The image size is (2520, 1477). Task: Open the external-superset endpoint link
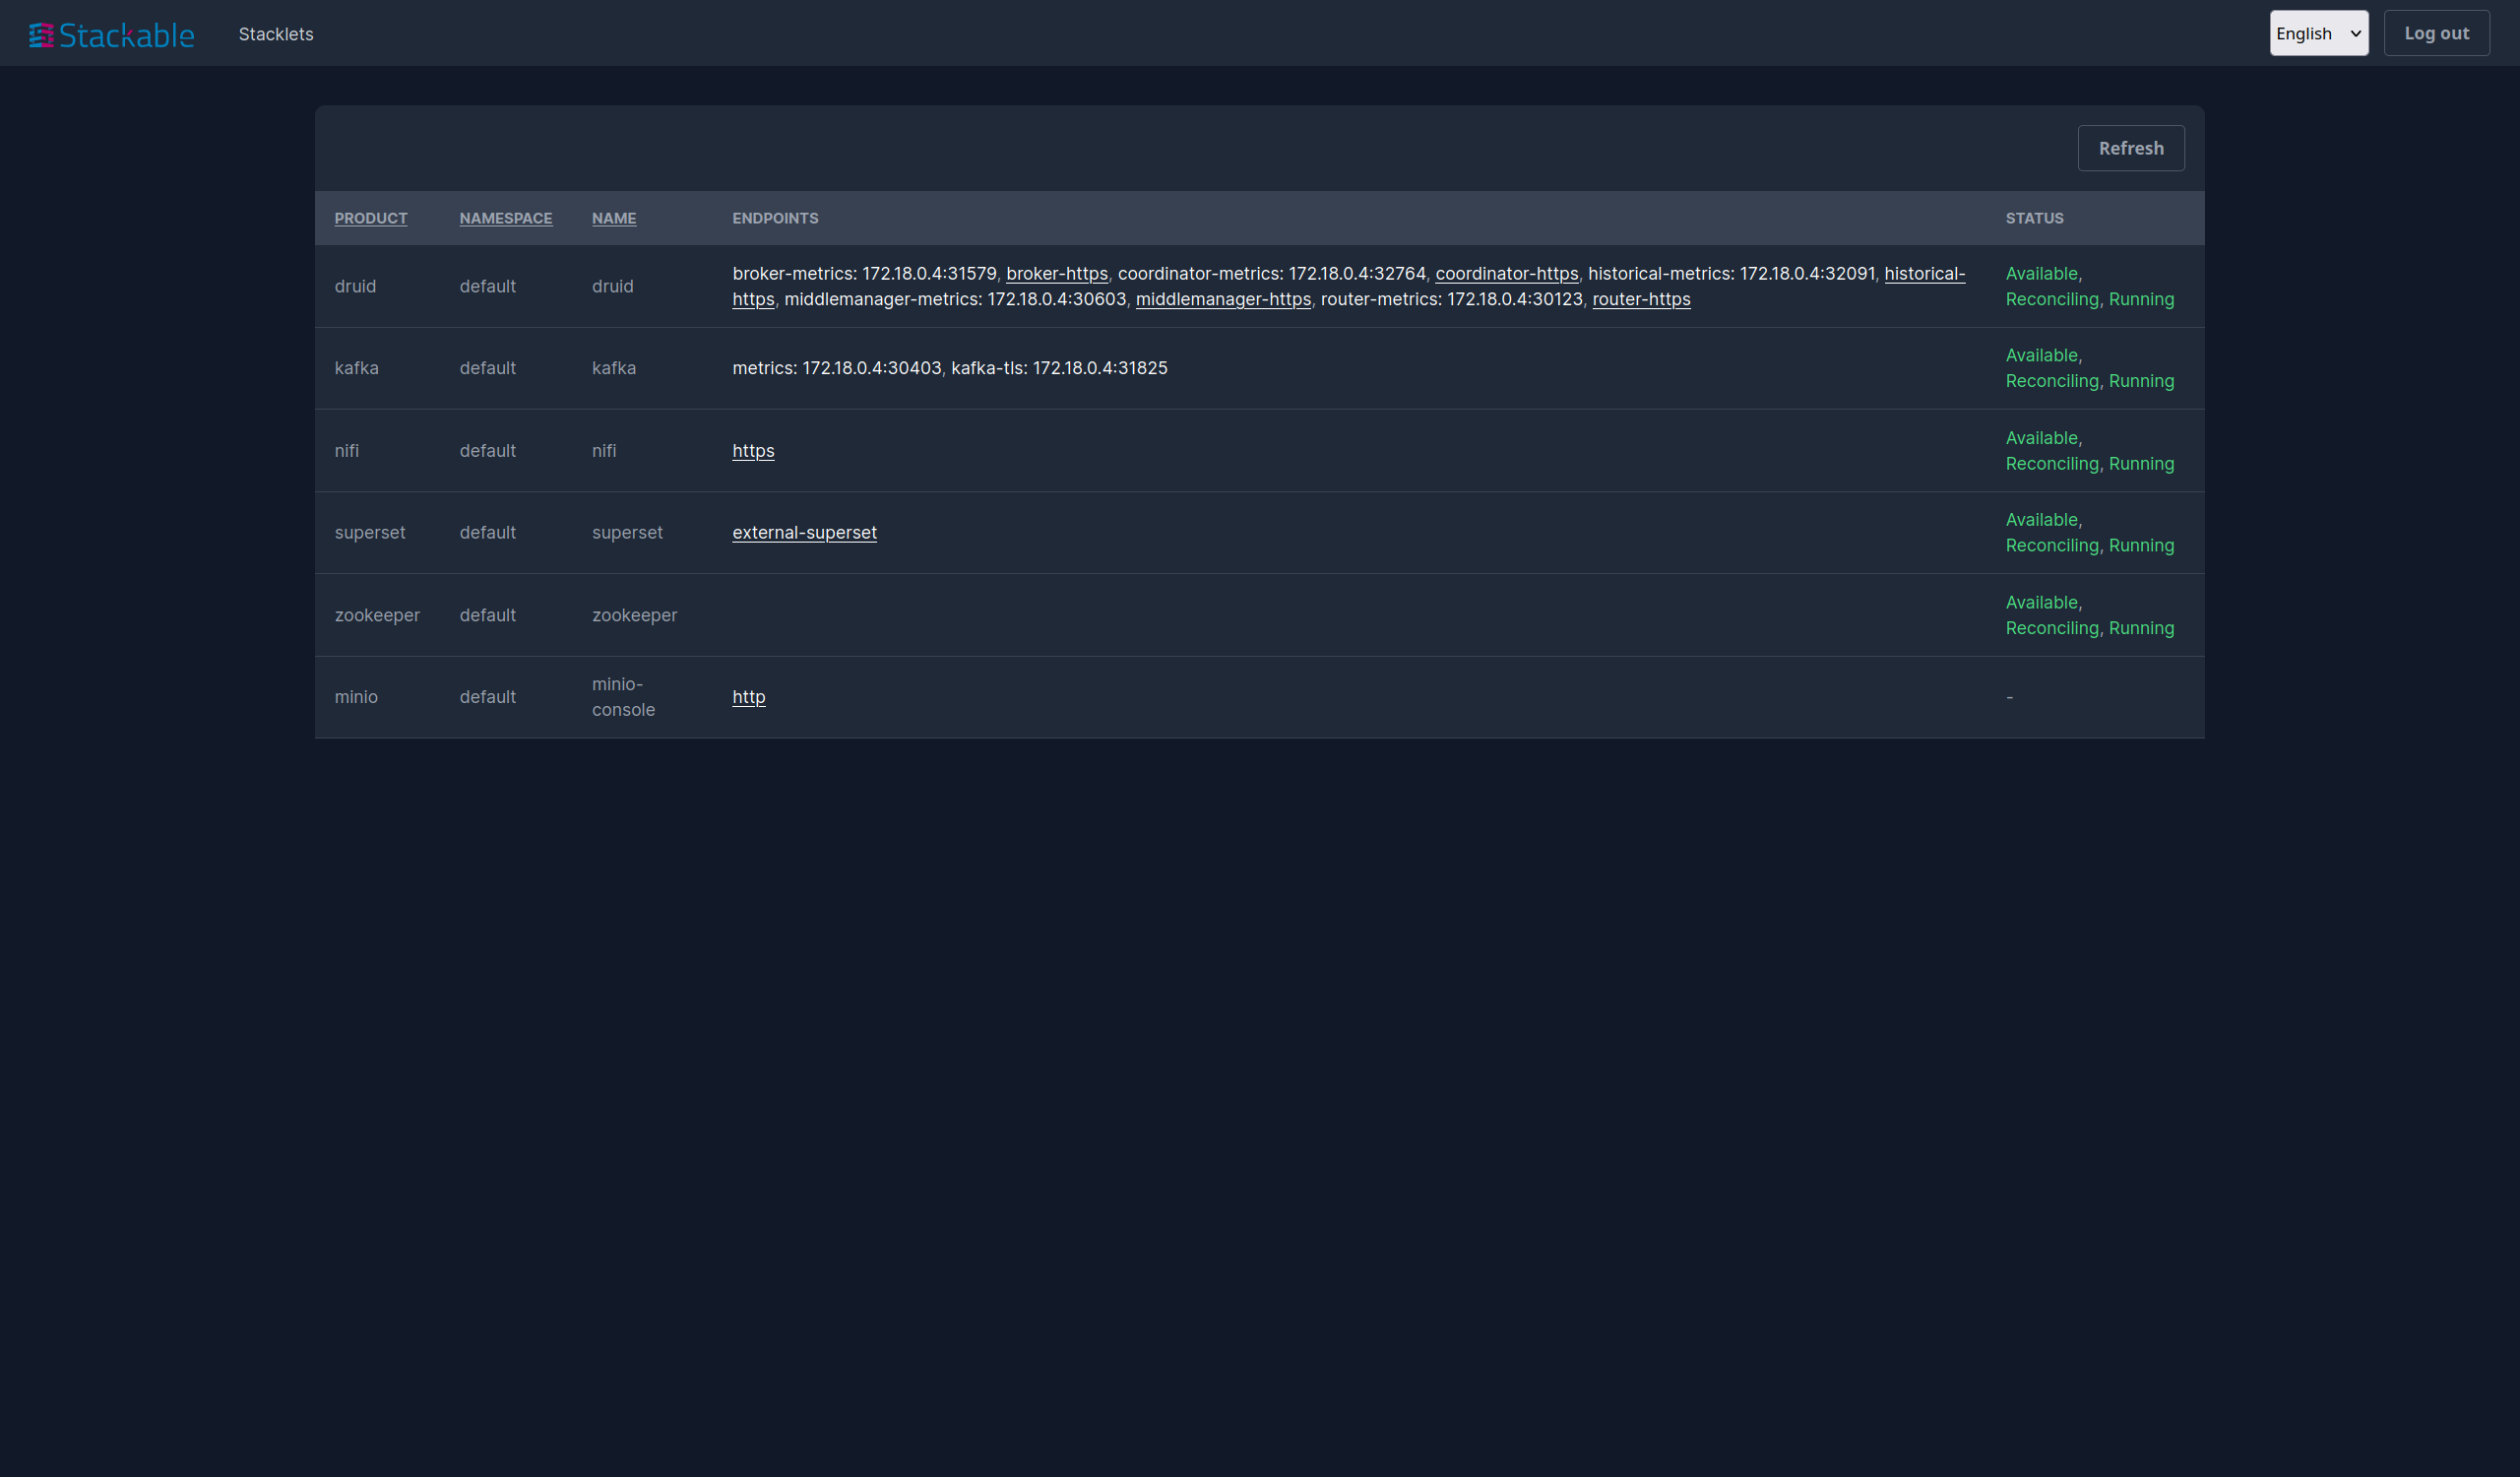[x=803, y=531]
